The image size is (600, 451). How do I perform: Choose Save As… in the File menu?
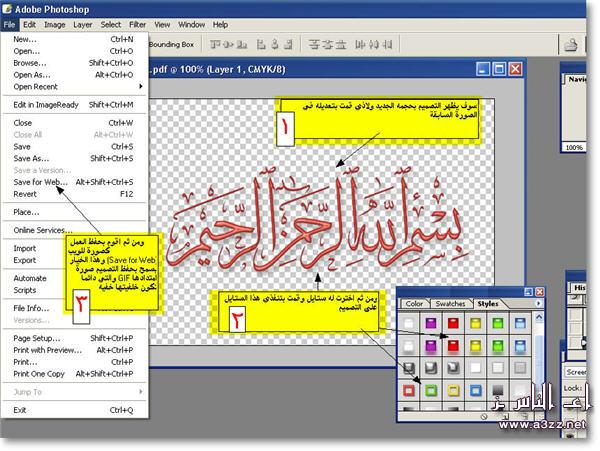[73, 158]
